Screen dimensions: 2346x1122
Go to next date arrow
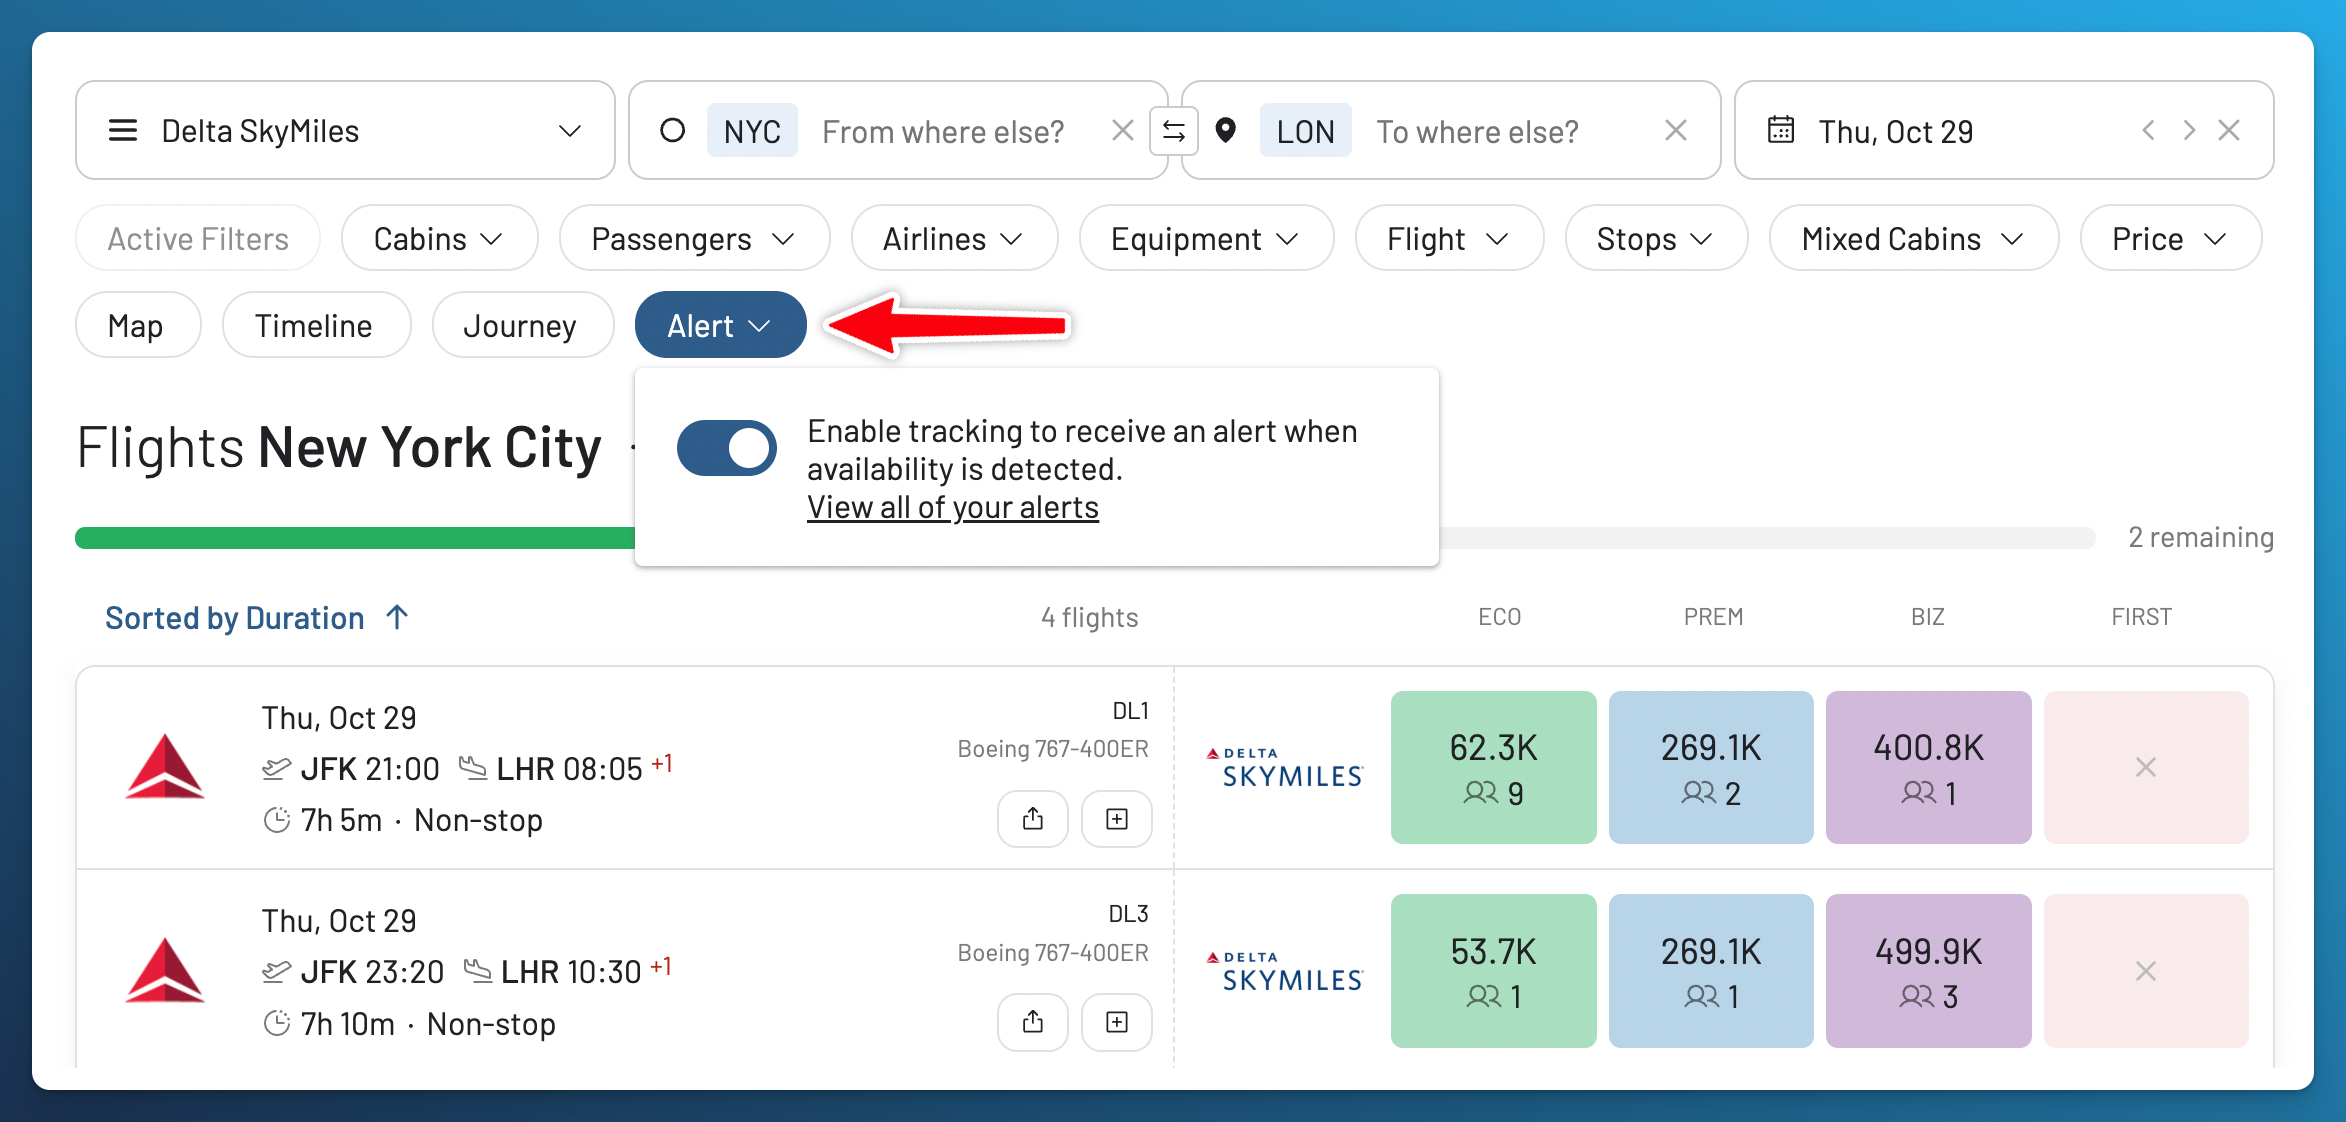(2189, 130)
